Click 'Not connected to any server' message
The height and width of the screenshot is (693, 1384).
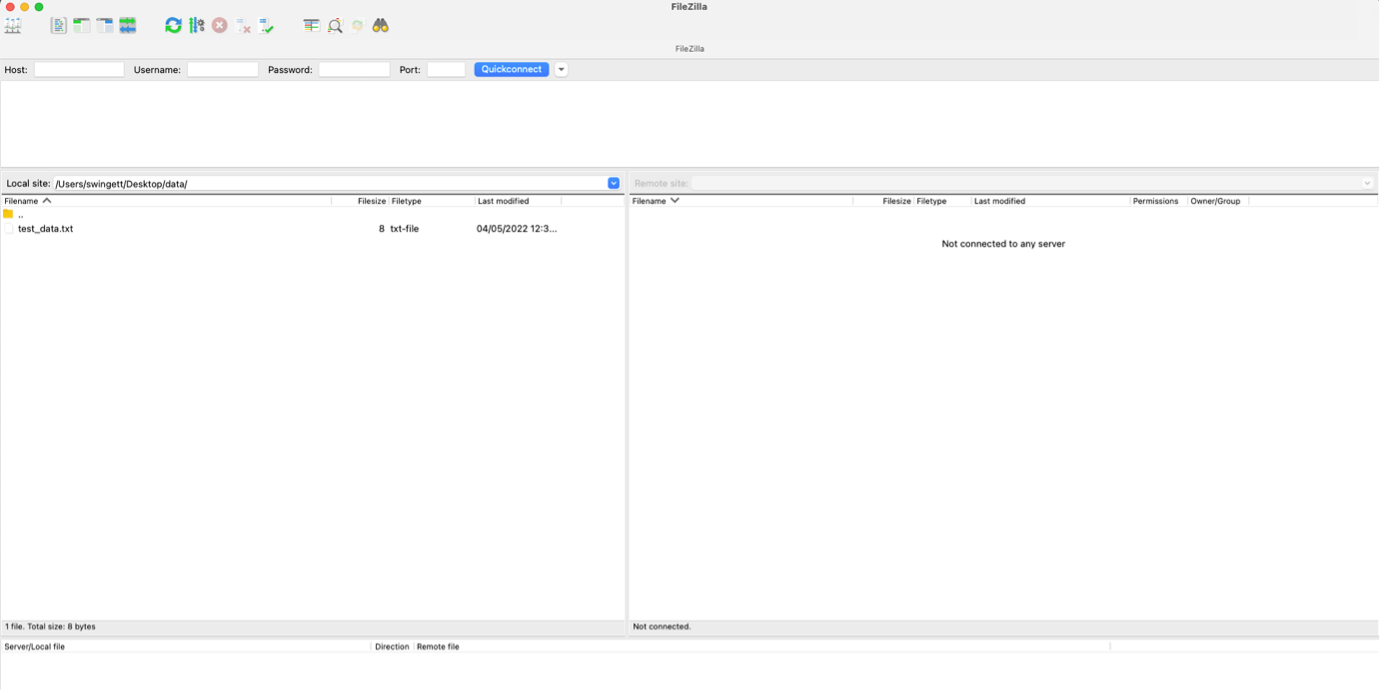coord(1004,245)
